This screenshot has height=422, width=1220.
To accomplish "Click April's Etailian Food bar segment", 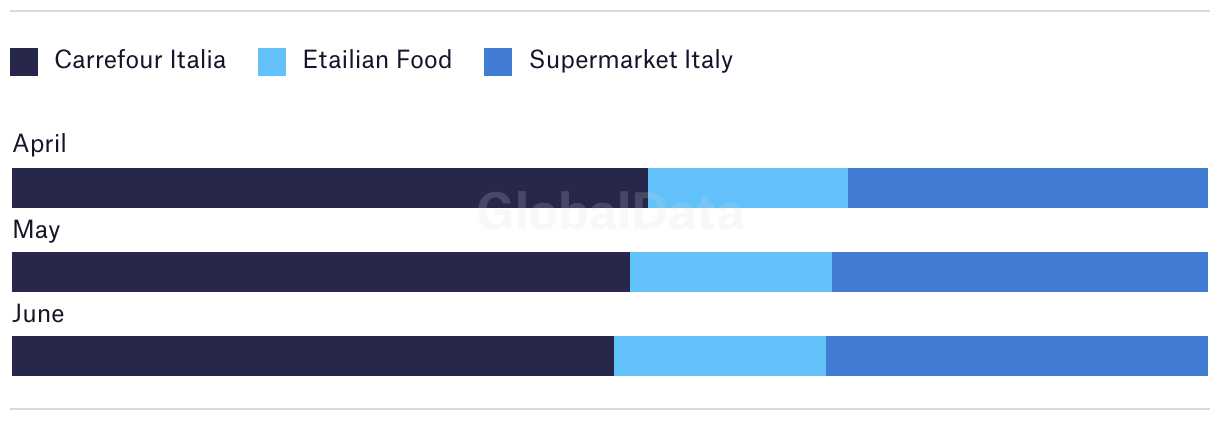I will [x=748, y=188].
